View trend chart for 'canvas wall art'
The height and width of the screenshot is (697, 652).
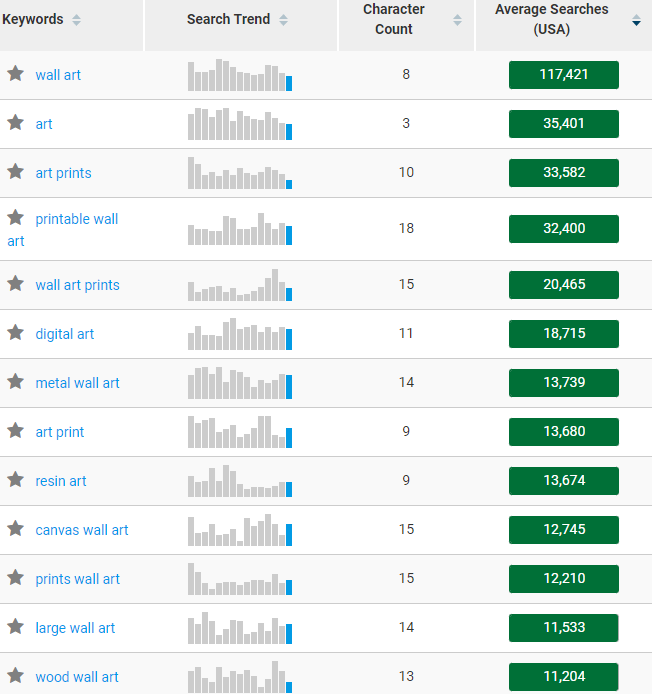pyautogui.click(x=240, y=529)
